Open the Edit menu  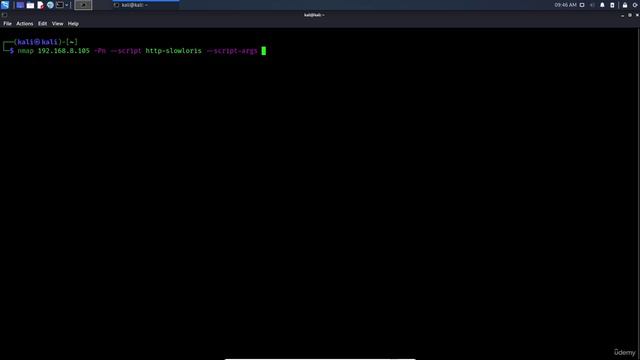42,24
